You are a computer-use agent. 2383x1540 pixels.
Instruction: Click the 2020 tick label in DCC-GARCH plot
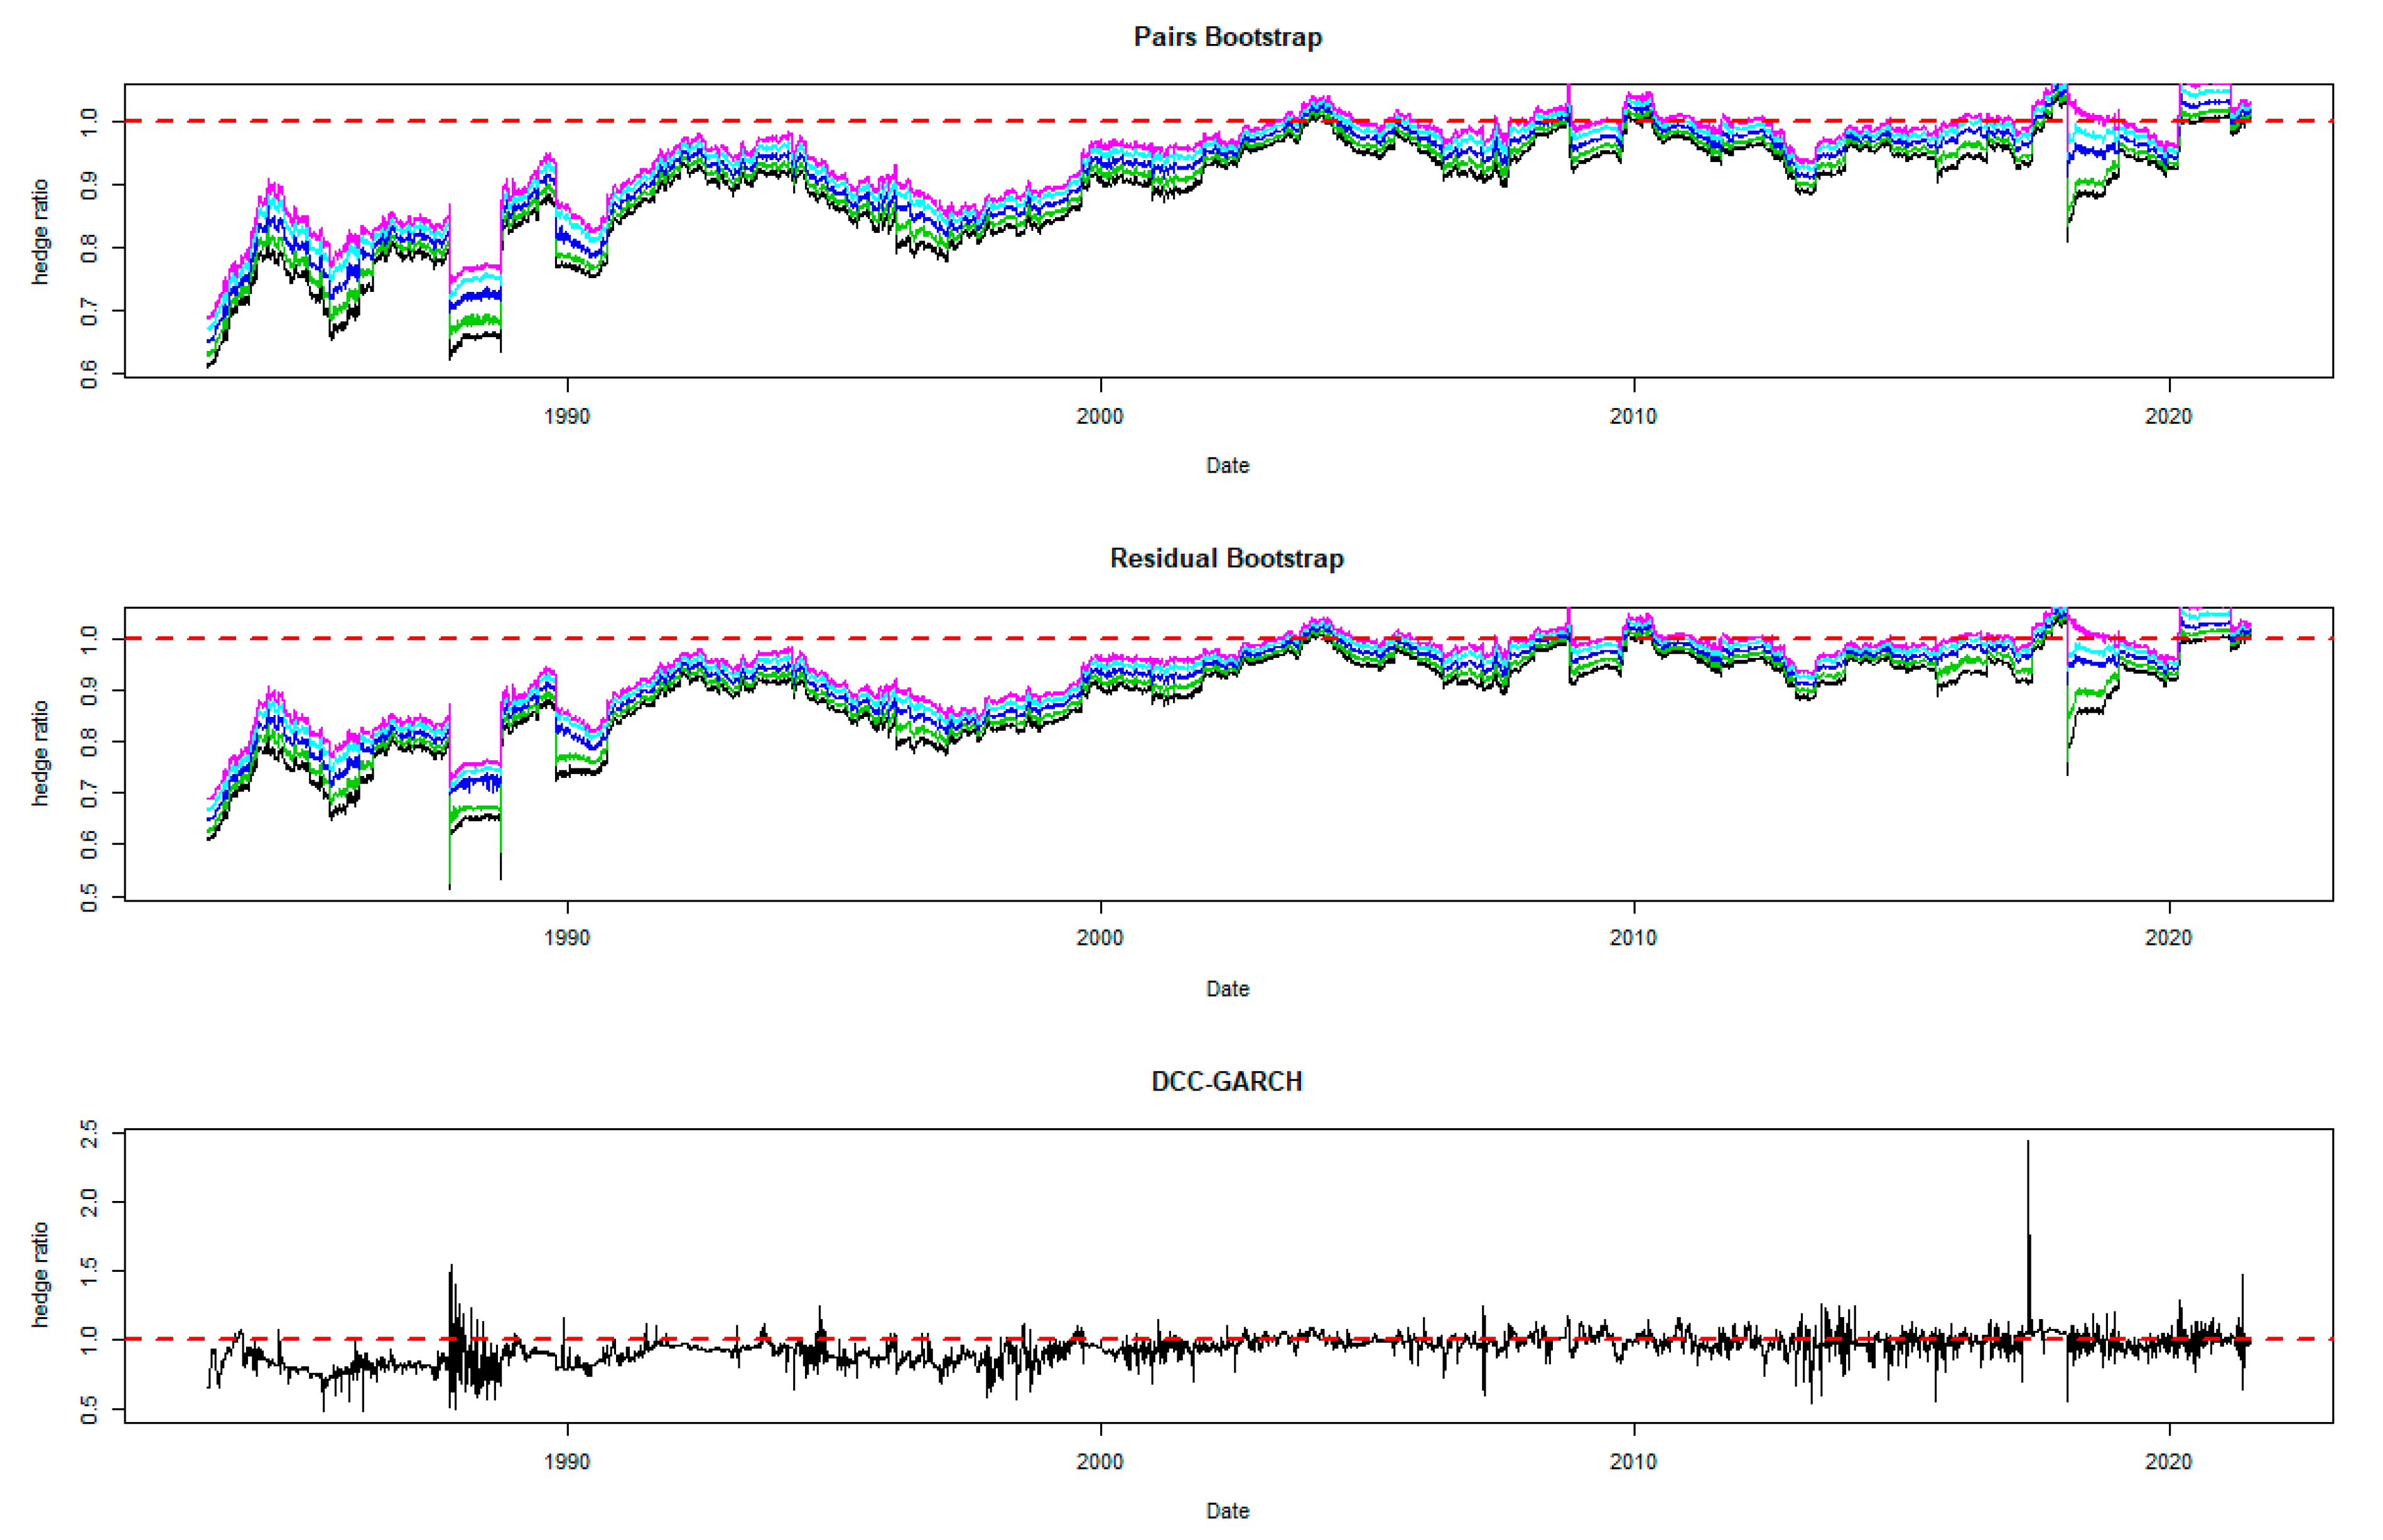[x=2168, y=1462]
